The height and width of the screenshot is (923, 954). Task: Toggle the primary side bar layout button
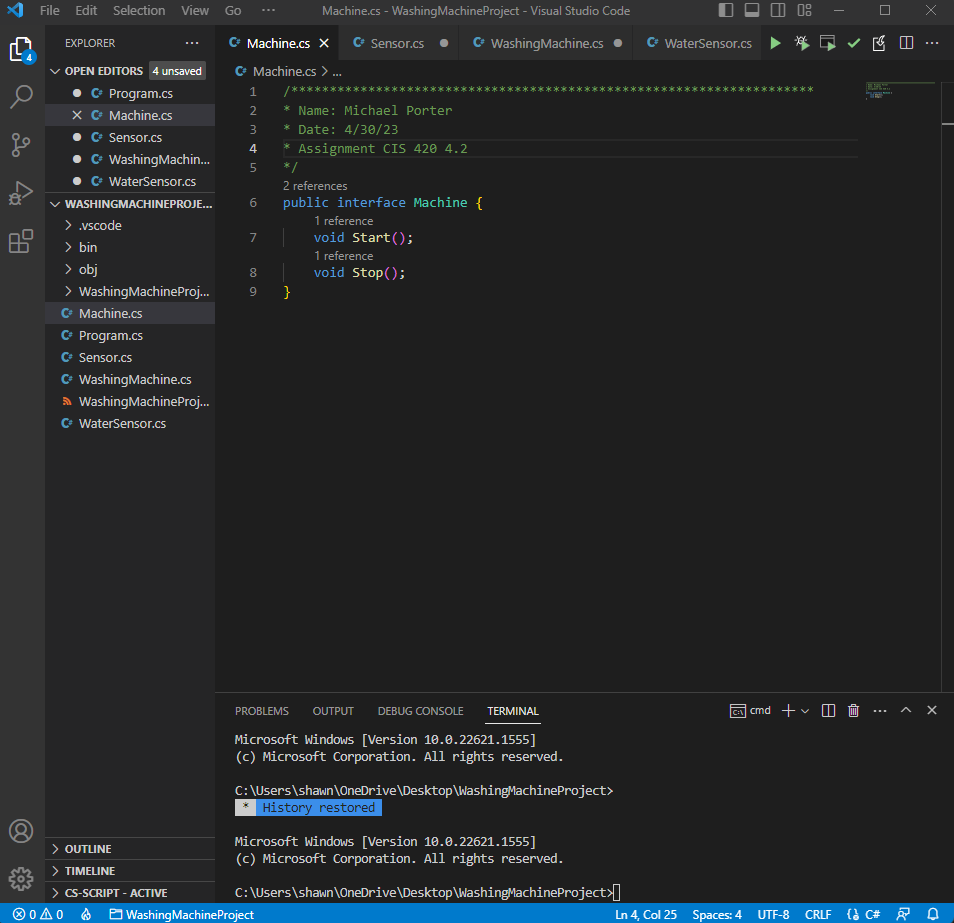[726, 10]
